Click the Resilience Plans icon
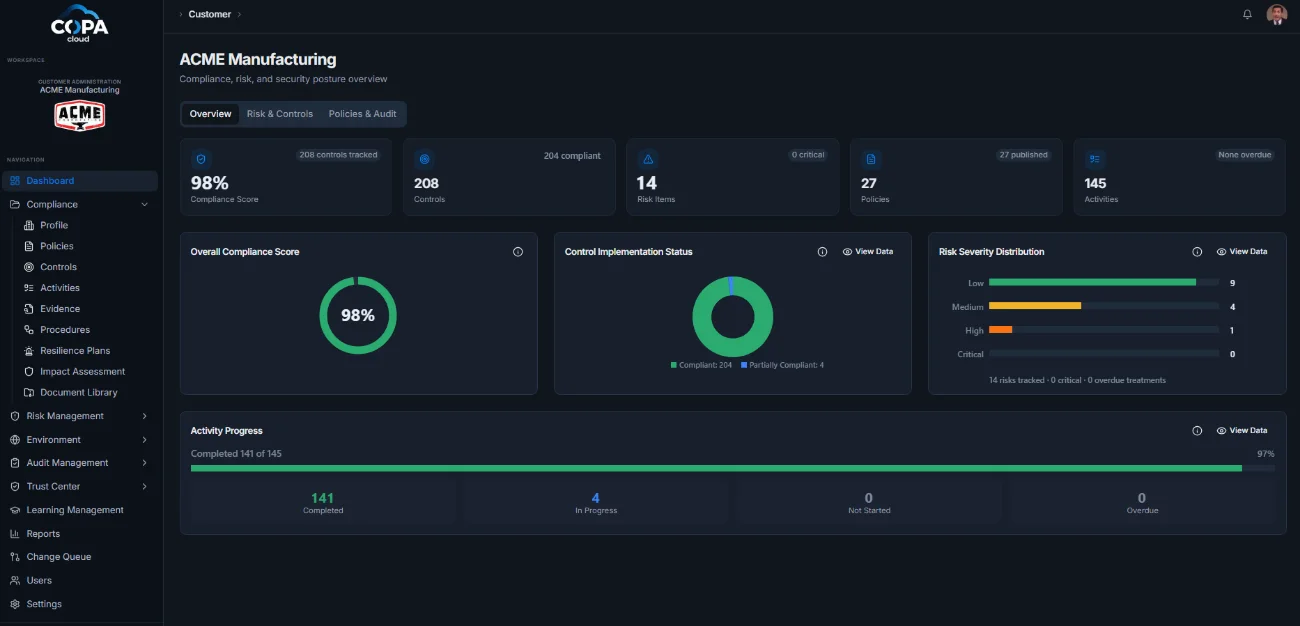1300x626 pixels. (x=30, y=351)
